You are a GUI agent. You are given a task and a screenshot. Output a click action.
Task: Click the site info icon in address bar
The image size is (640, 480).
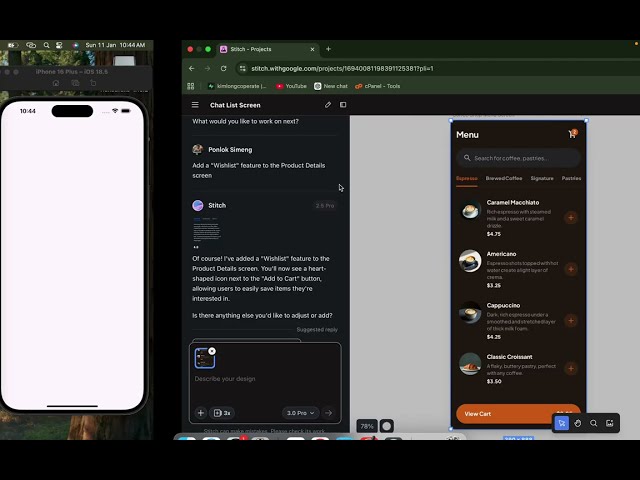coord(243,69)
